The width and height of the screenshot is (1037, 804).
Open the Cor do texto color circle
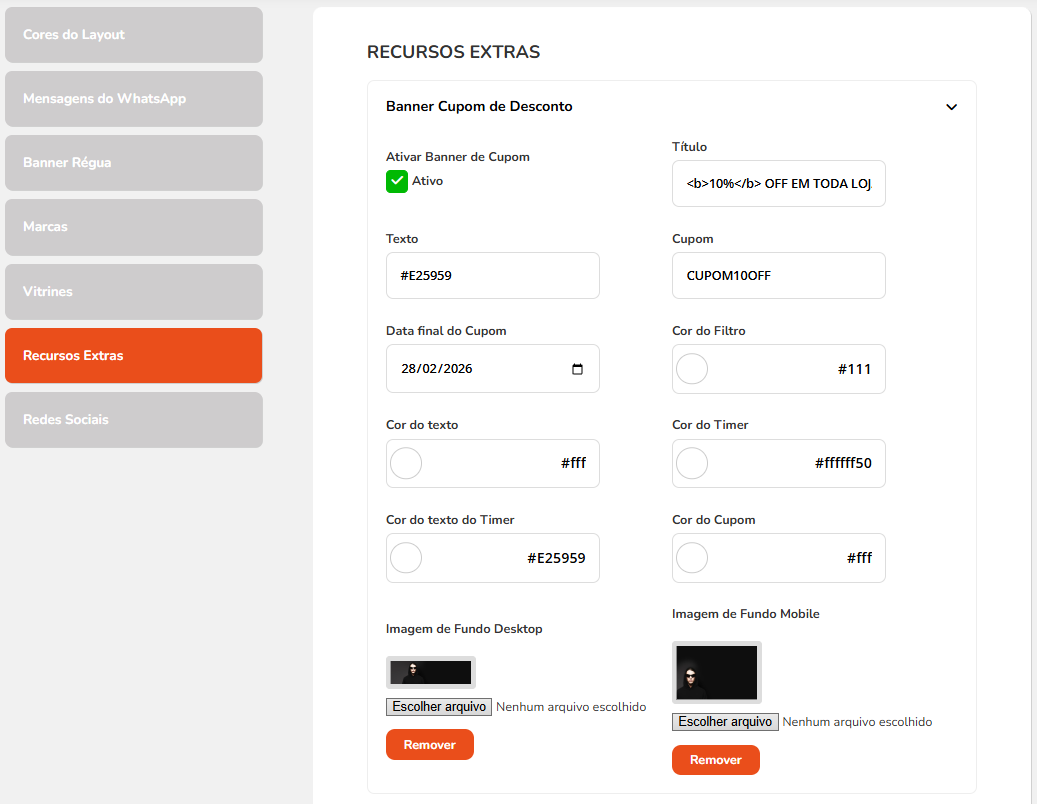(x=406, y=463)
